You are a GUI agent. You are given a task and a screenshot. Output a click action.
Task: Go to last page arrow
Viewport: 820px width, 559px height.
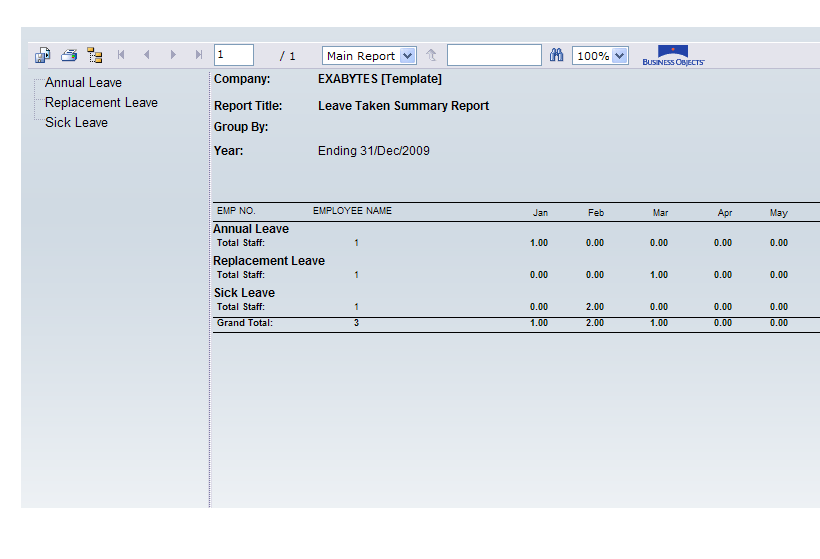tap(199, 56)
